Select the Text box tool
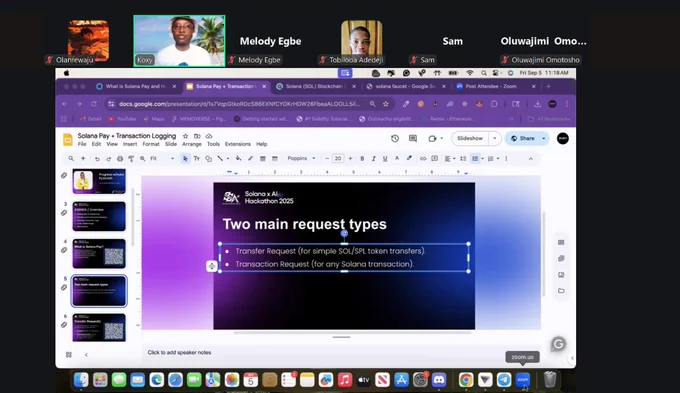Image resolution: width=680 pixels, height=393 pixels. pyautogui.click(x=196, y=159)
